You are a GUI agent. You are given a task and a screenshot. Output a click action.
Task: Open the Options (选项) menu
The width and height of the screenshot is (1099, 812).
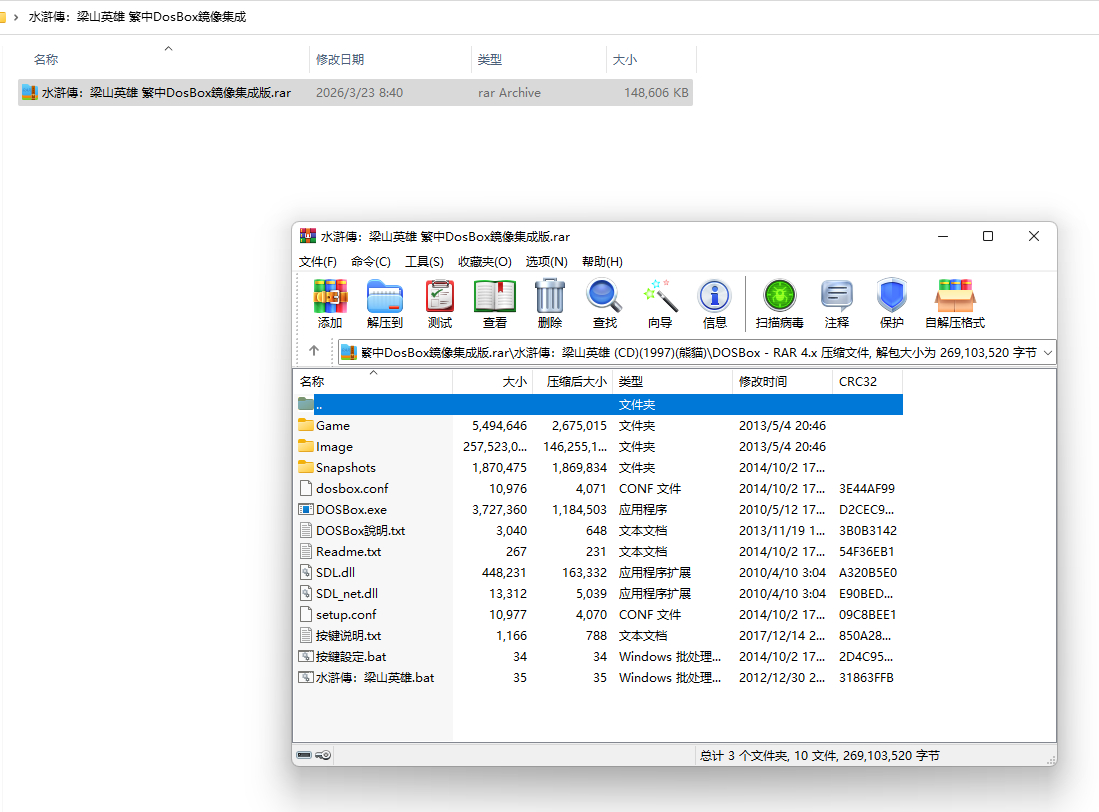tap(546, 261)
